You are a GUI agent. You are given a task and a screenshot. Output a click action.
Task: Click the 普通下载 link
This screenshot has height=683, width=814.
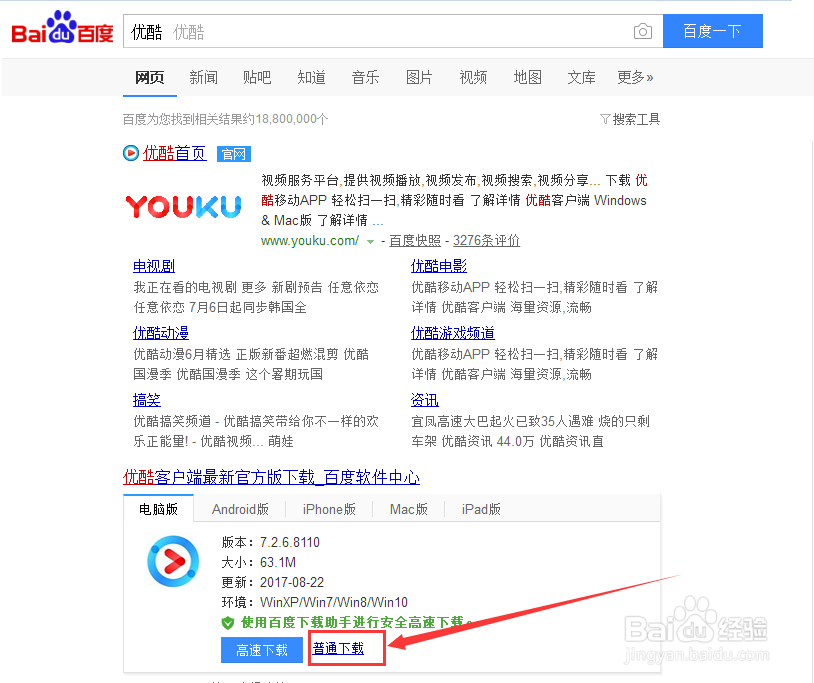pos(338,649)
